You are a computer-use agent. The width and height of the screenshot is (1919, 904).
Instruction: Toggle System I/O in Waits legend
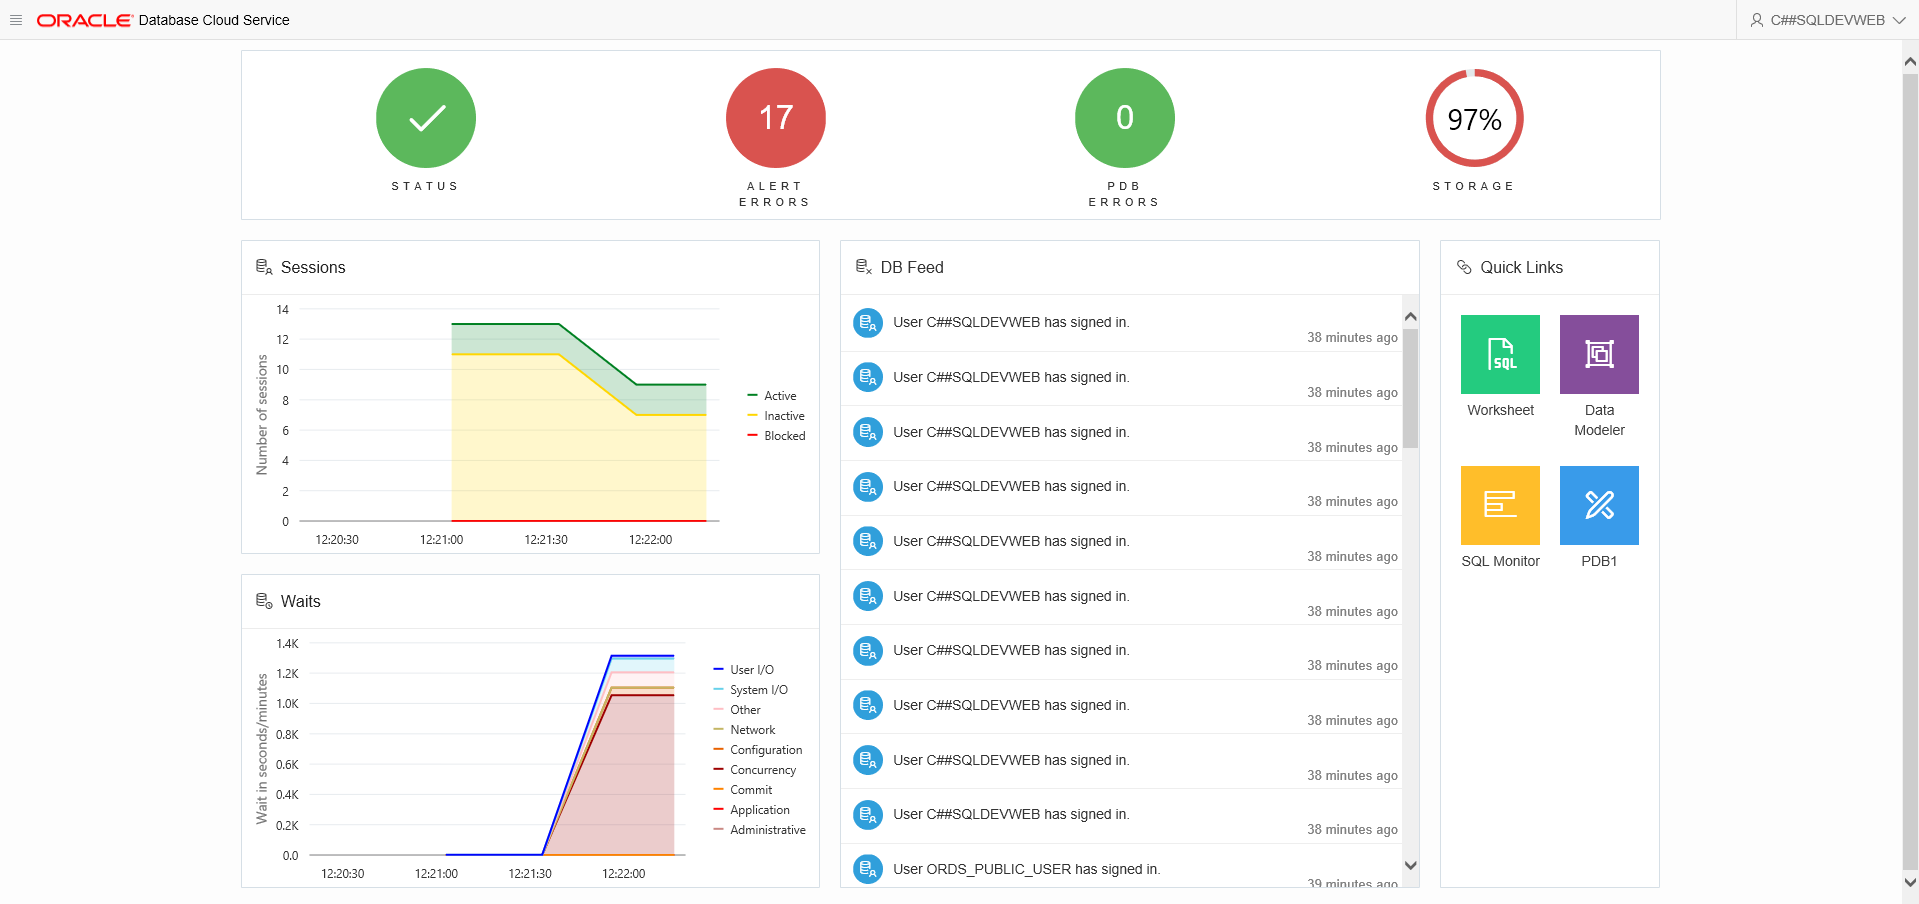(750, 690)
